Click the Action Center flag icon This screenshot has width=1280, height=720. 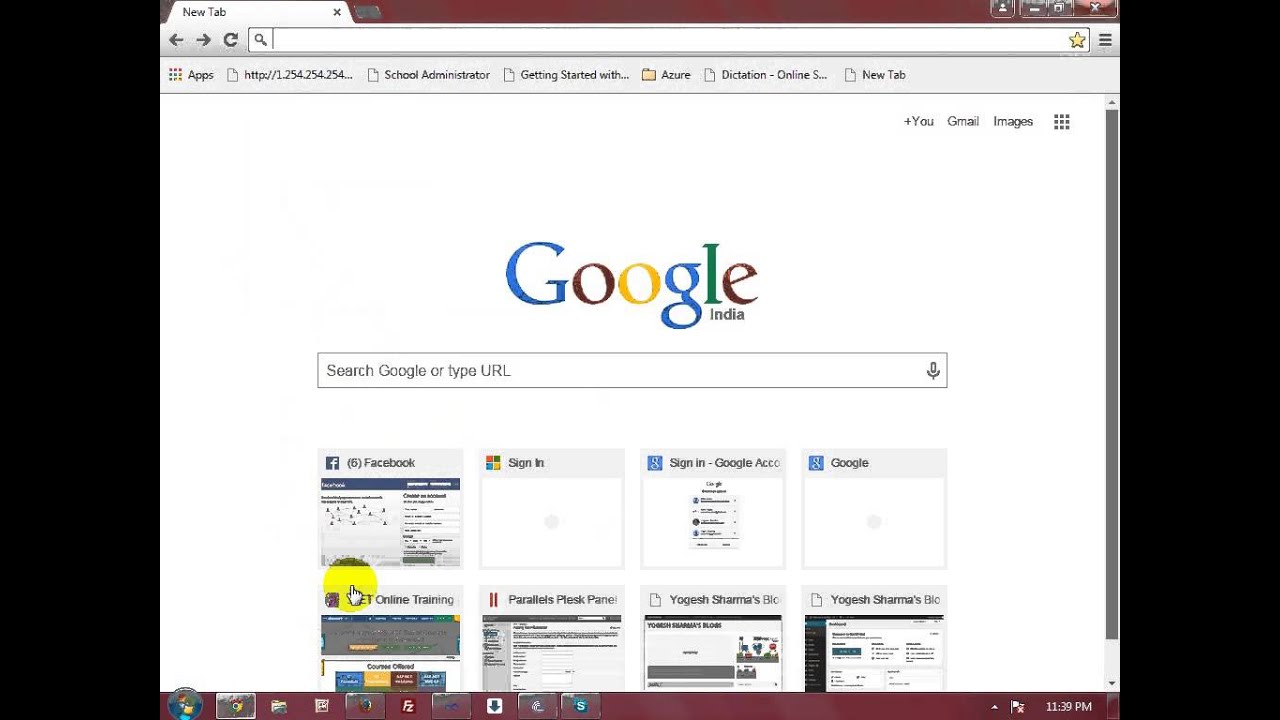pos(1019,707)
